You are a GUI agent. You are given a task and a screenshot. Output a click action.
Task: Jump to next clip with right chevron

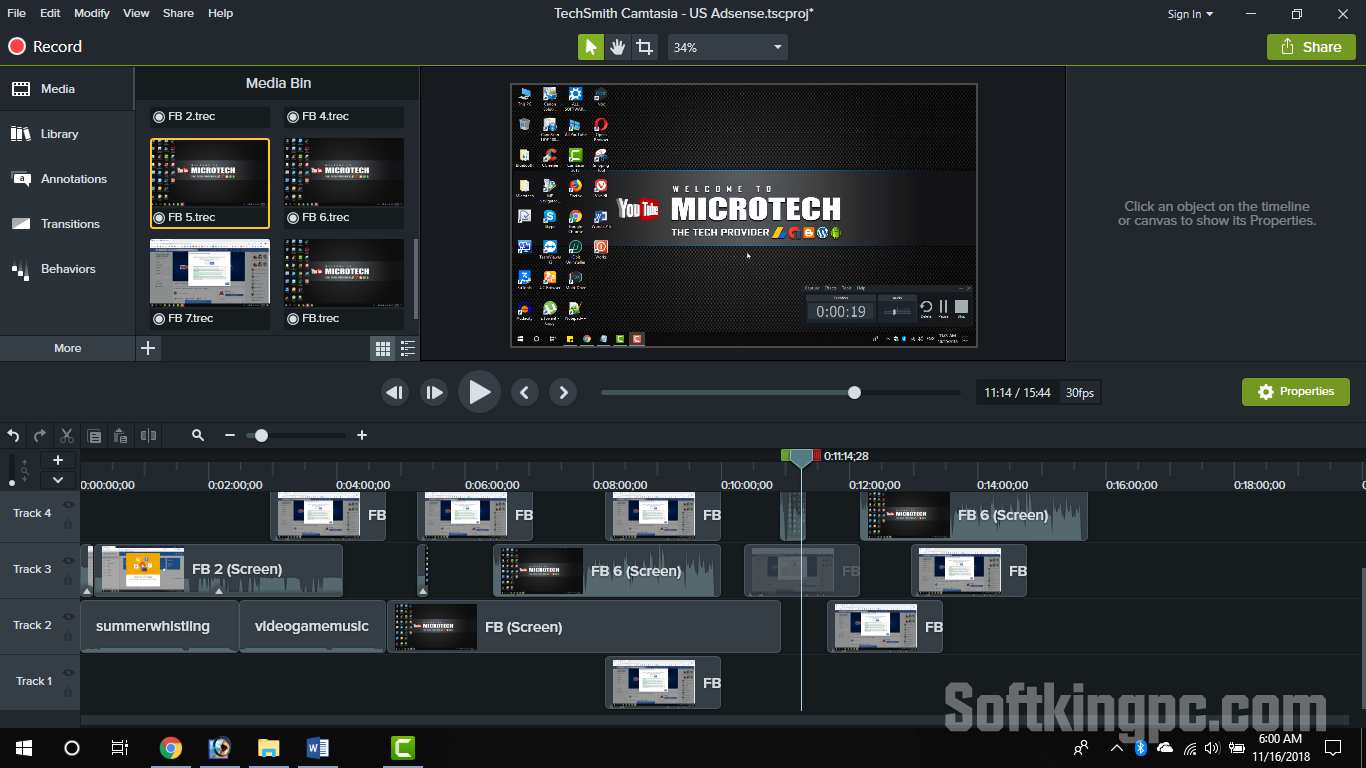click(563, 392)
